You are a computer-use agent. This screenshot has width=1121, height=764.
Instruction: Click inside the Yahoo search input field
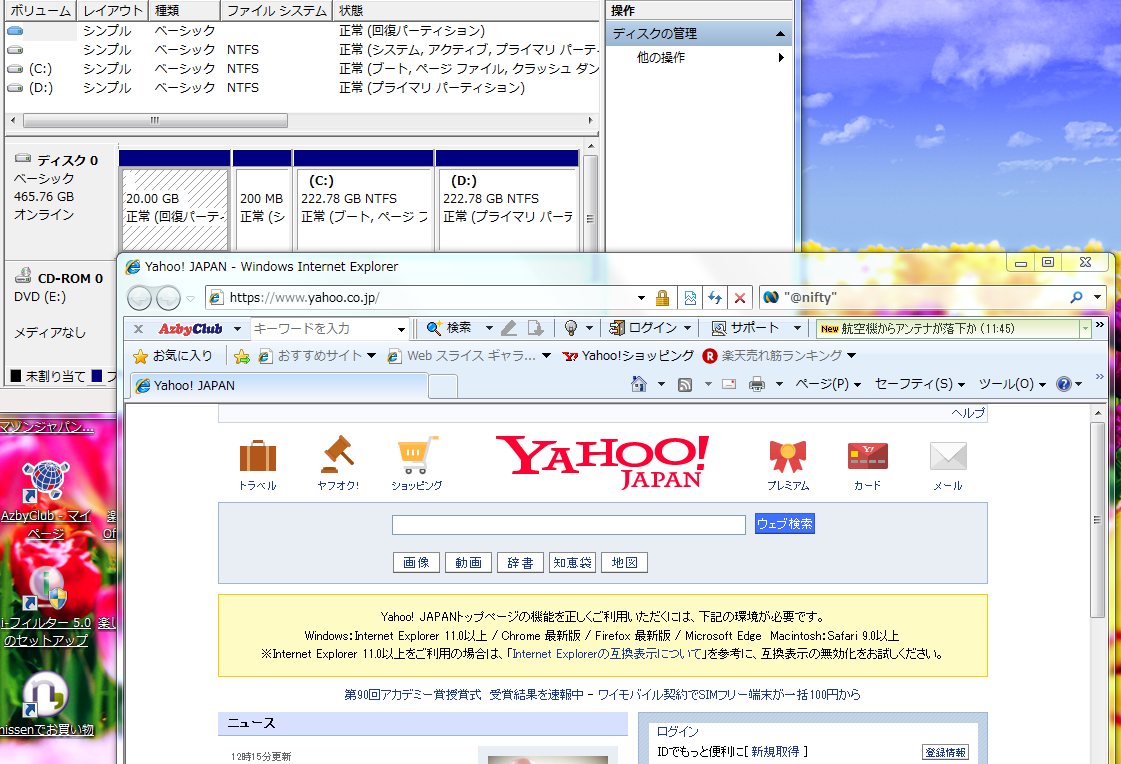(x=568, y=524)
